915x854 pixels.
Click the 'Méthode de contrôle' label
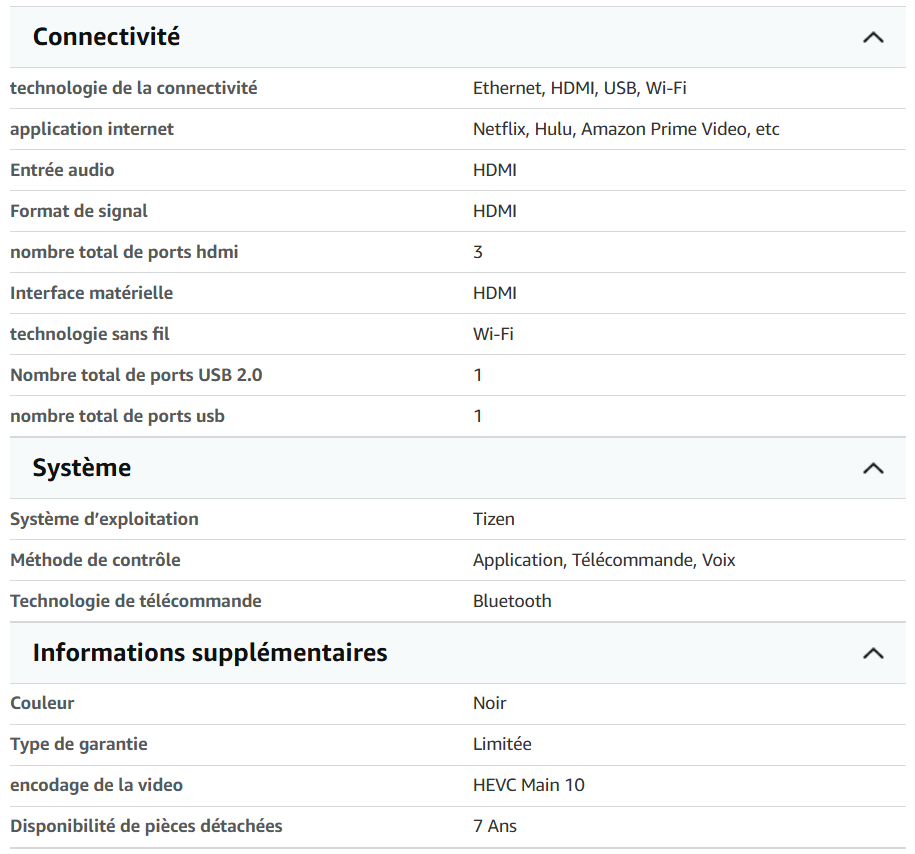96,560
